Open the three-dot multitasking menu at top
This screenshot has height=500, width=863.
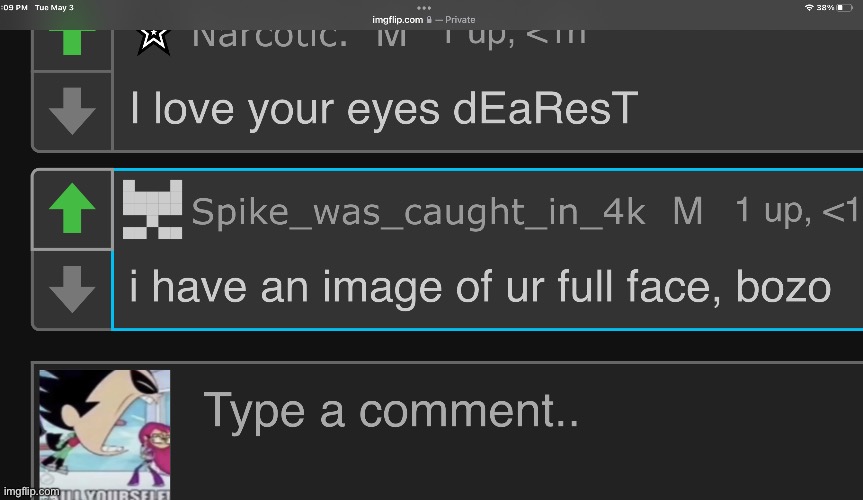431,7
